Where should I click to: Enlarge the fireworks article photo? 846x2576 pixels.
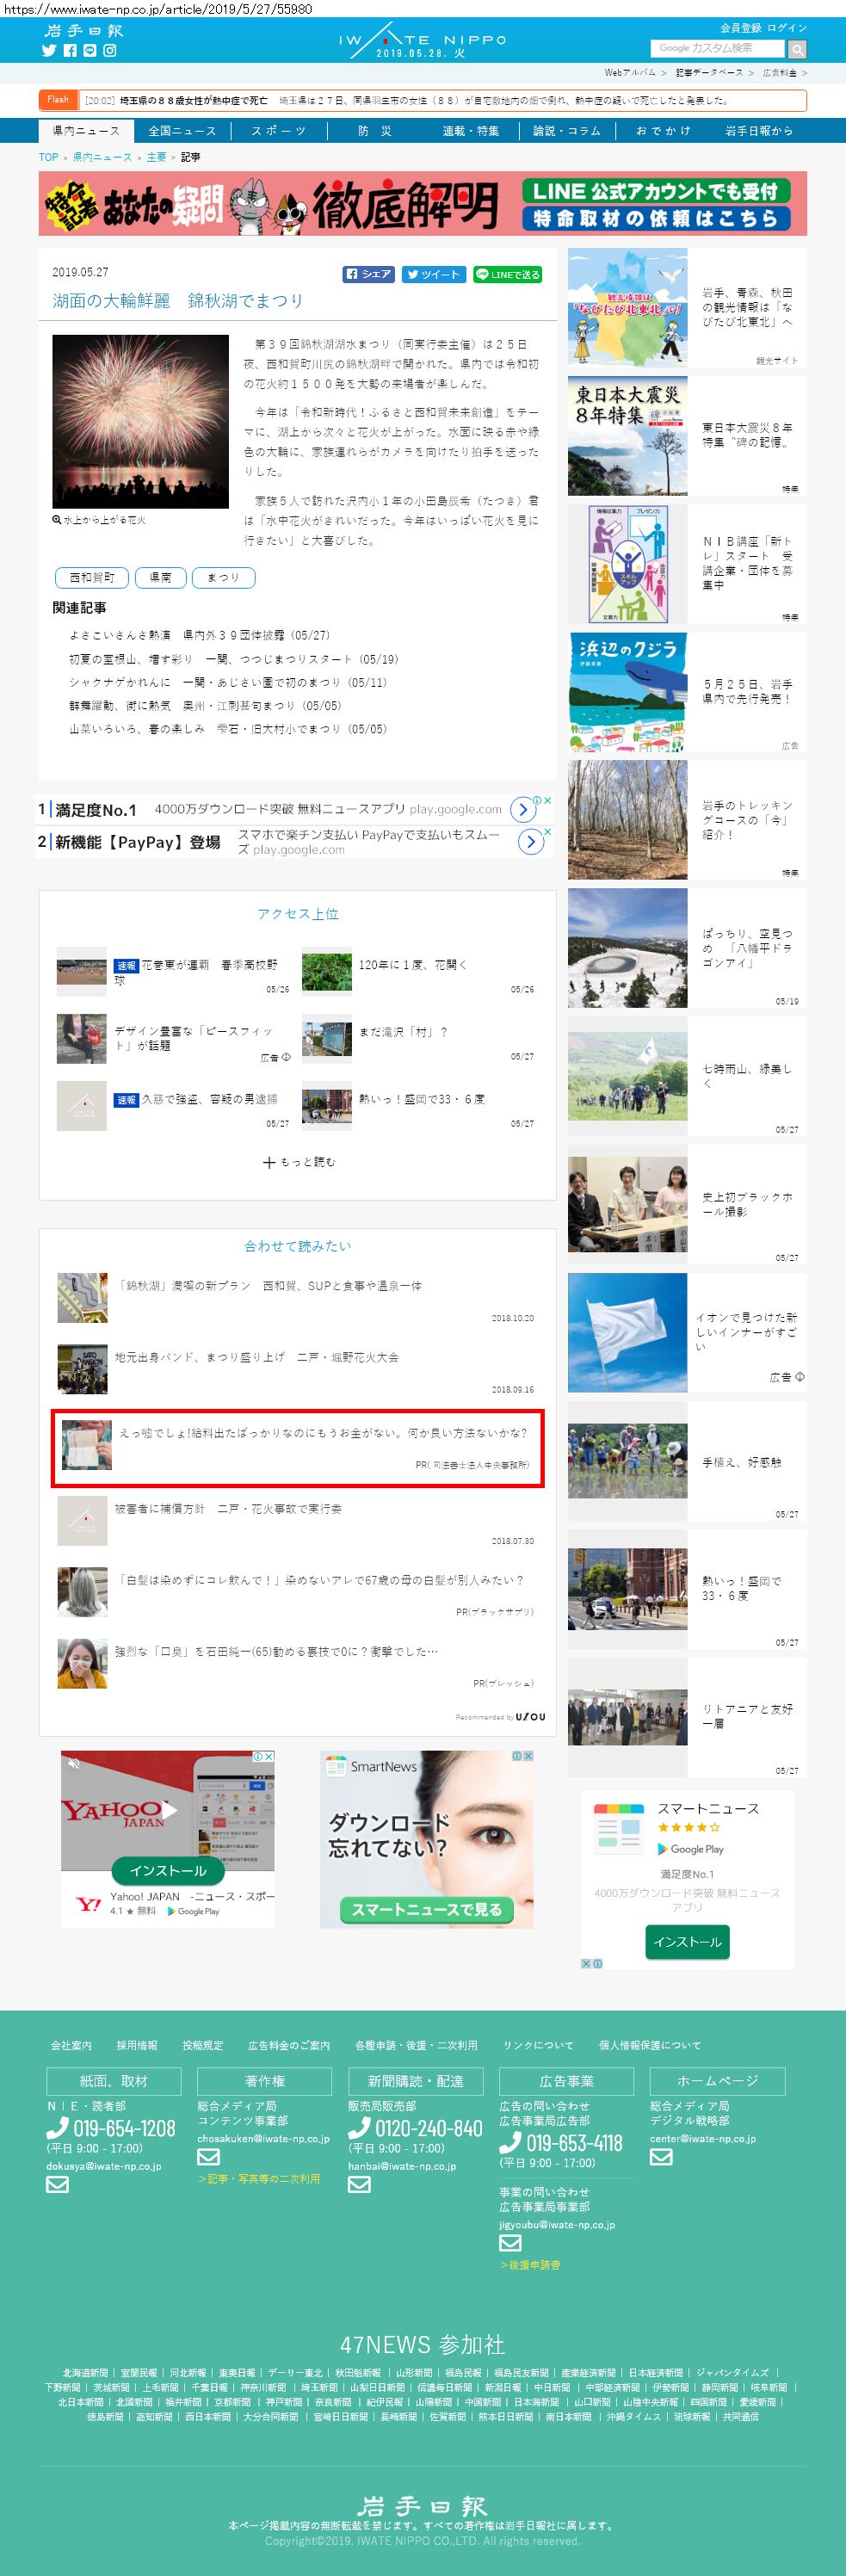[x=141, y=421]
